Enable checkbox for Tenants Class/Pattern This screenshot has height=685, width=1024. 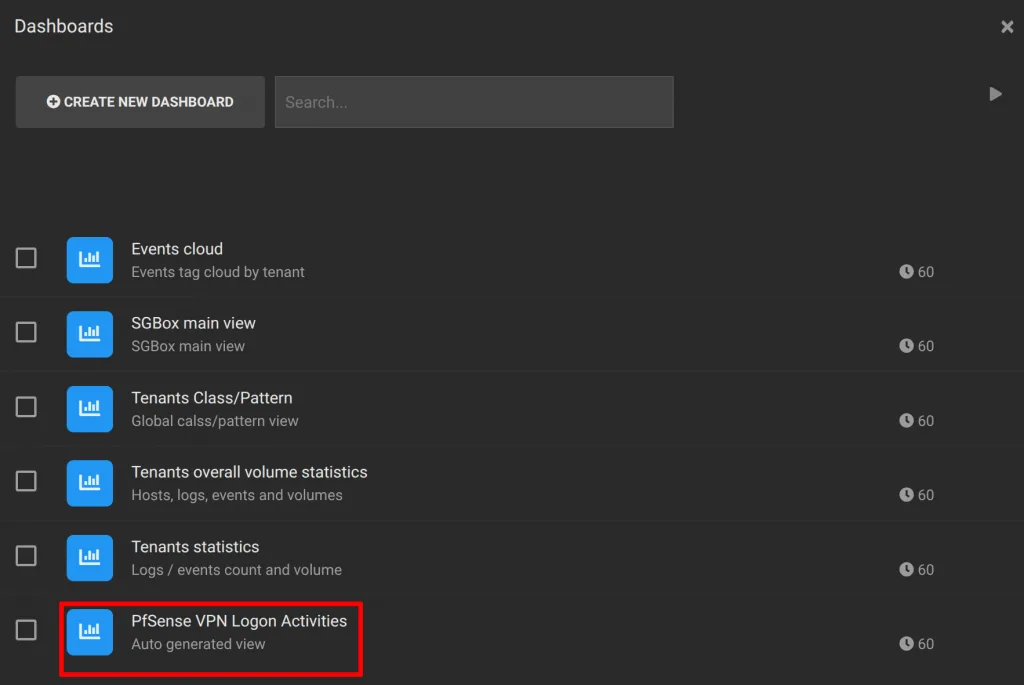click(x=26, y=407)
